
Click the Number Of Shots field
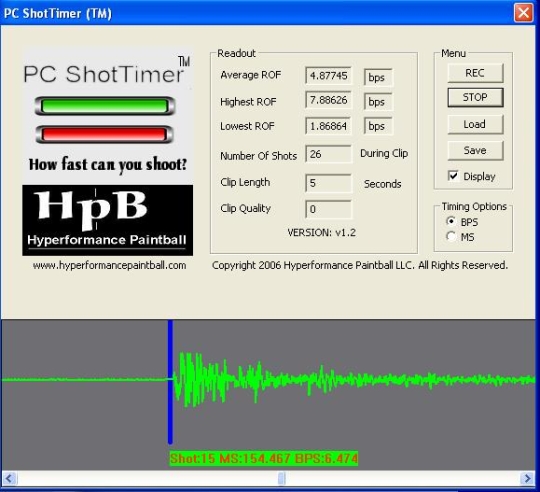coord(328,154)
